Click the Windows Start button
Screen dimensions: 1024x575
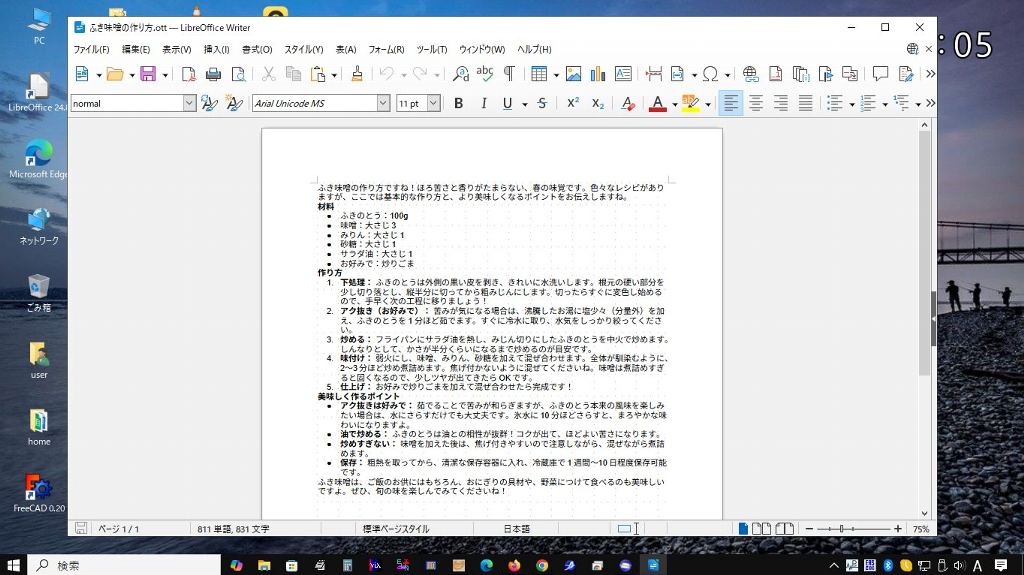pos(13,565)
